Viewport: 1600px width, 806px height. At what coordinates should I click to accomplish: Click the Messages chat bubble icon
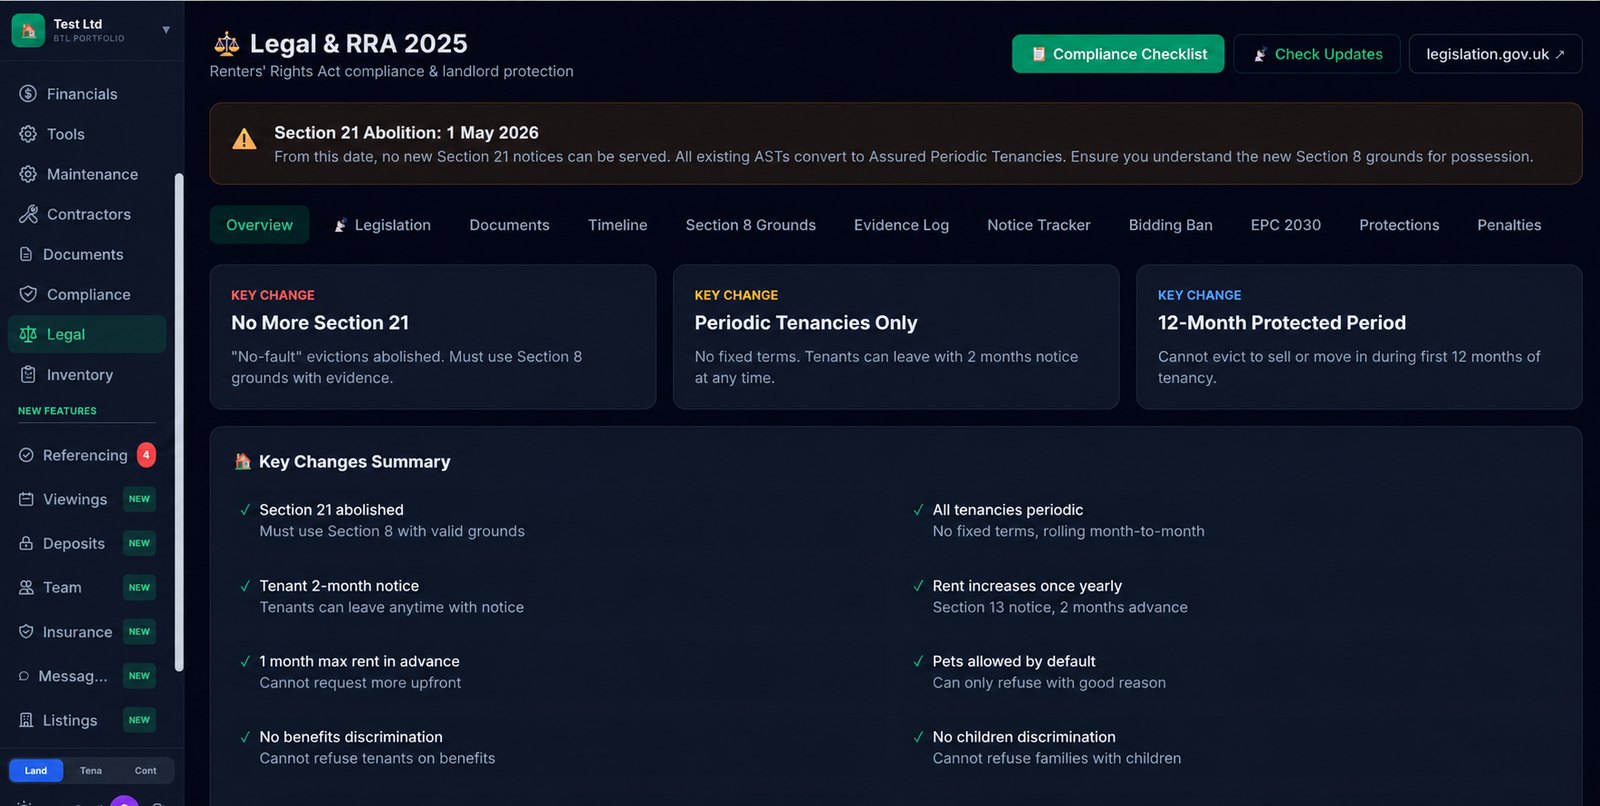click(x=24, y=676)
